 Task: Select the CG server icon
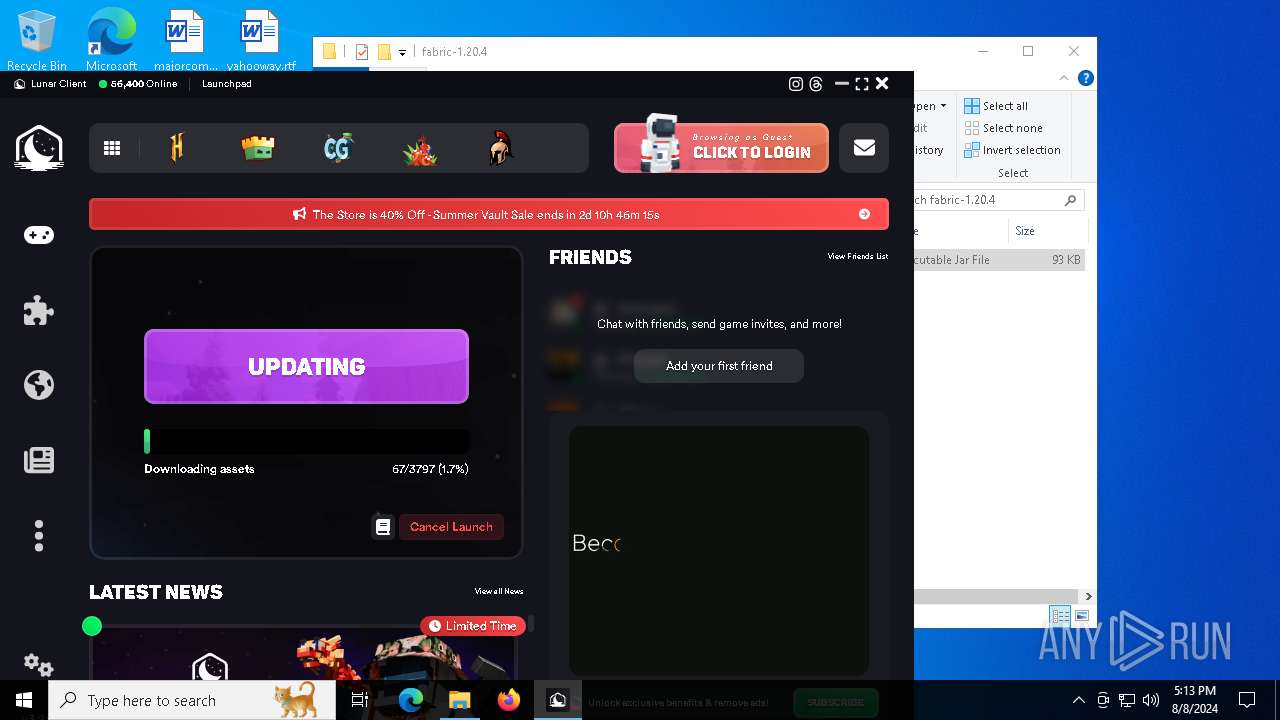338,148
